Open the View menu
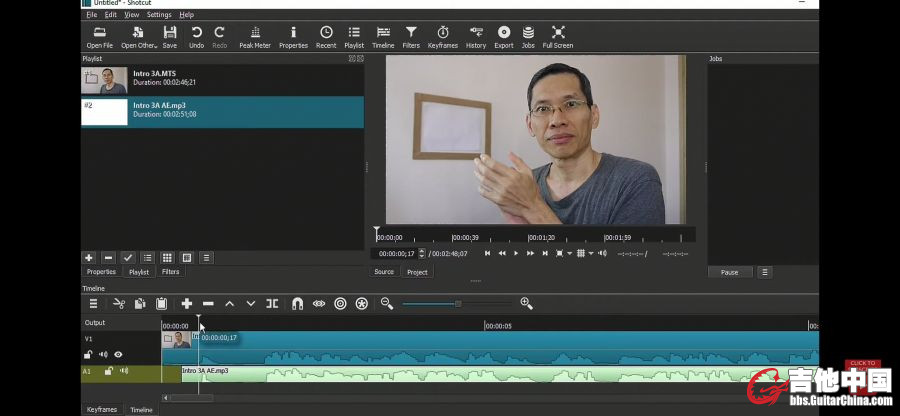 pos(132,15)
